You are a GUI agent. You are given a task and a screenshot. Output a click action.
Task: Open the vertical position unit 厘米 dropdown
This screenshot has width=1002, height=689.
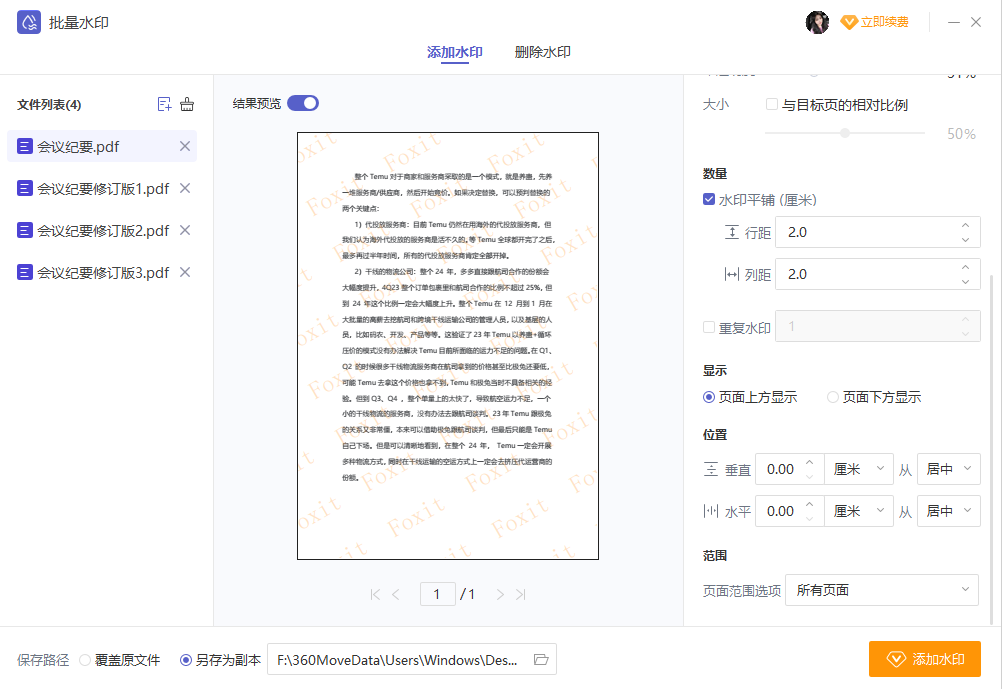(859, 469)
